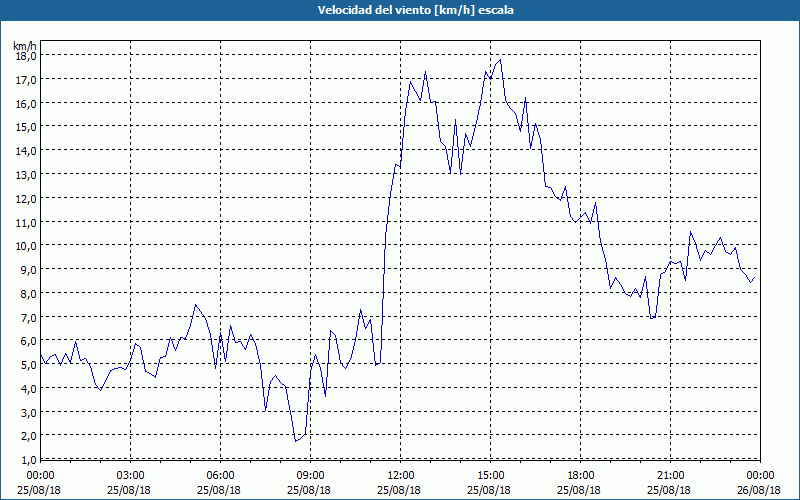Click the 9,0 value on the y-axis
The height and width of the screenshot is (500, 800).
[28, 270]
